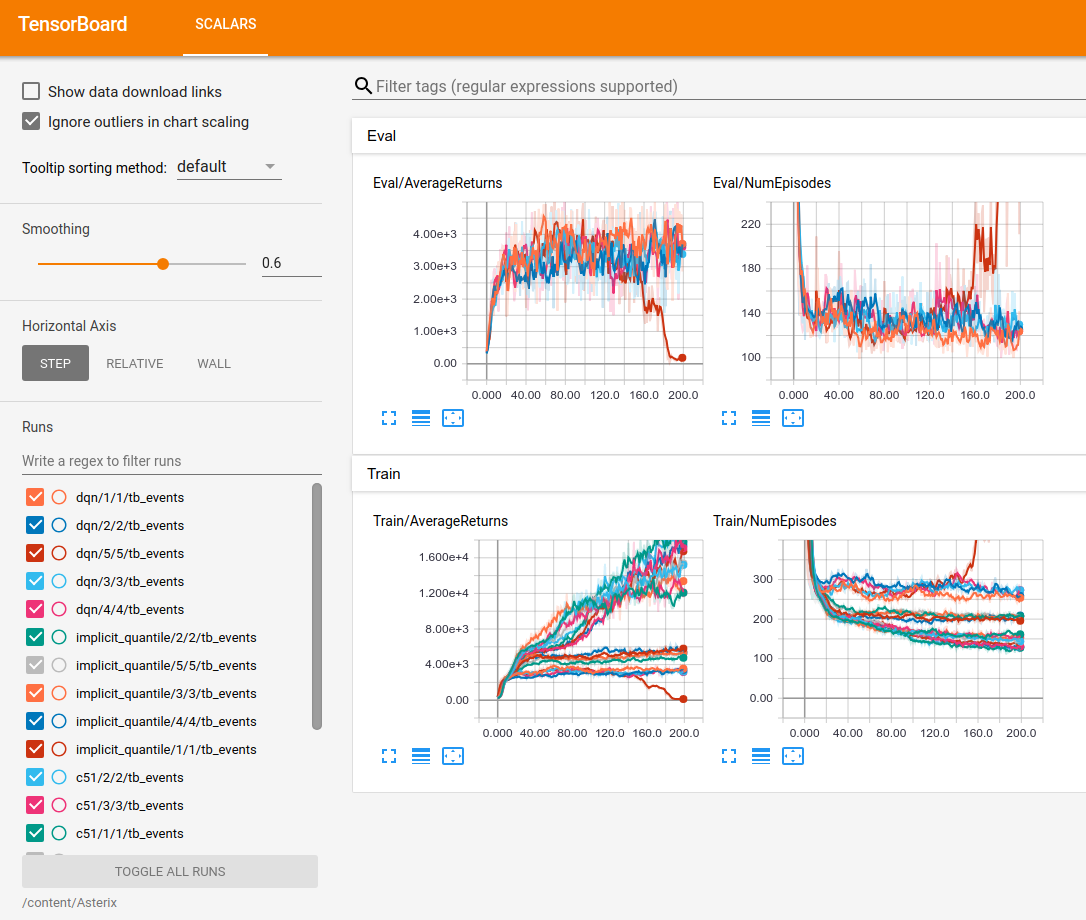Click the Train/AverageReturns chart title

(440, 521)
